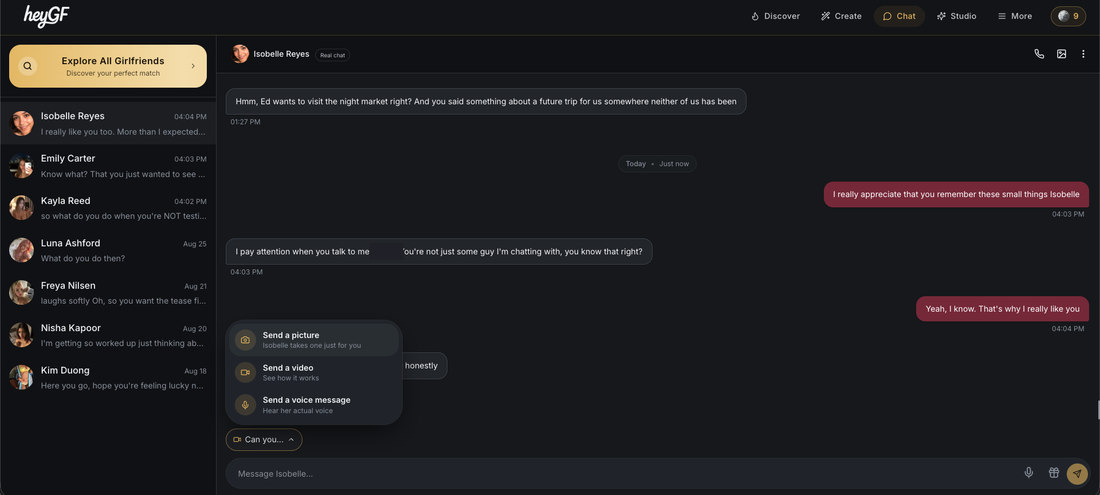Click Emily Carter's avatar

[22, 166]
